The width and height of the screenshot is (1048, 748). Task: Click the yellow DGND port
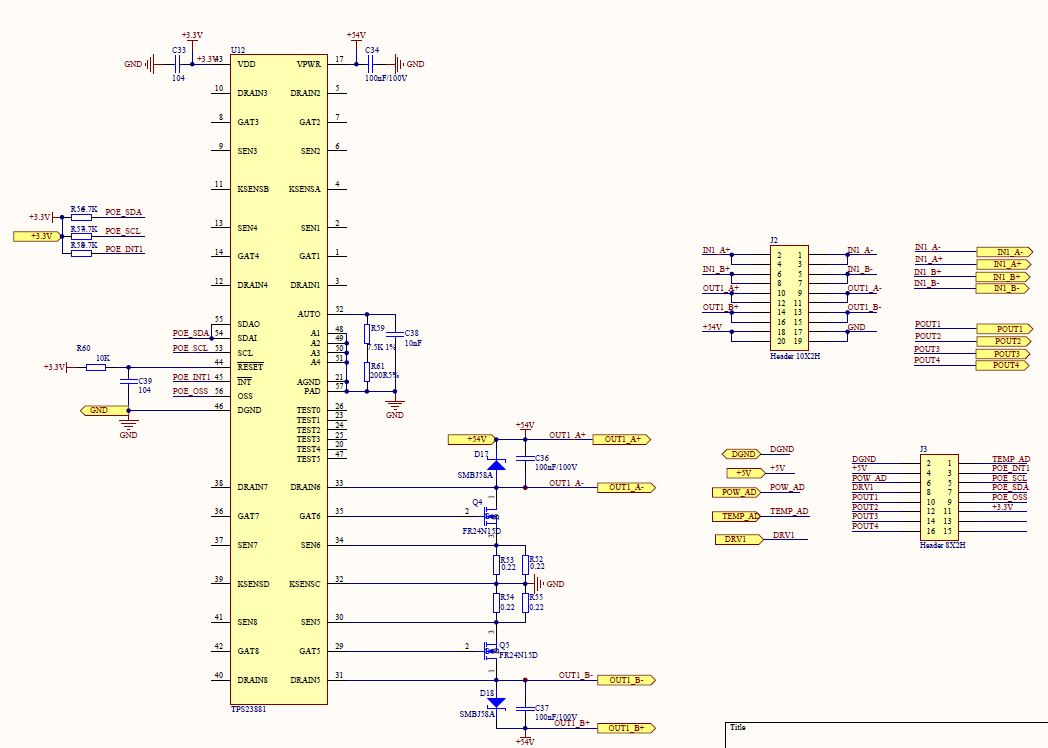coord(743,454)
